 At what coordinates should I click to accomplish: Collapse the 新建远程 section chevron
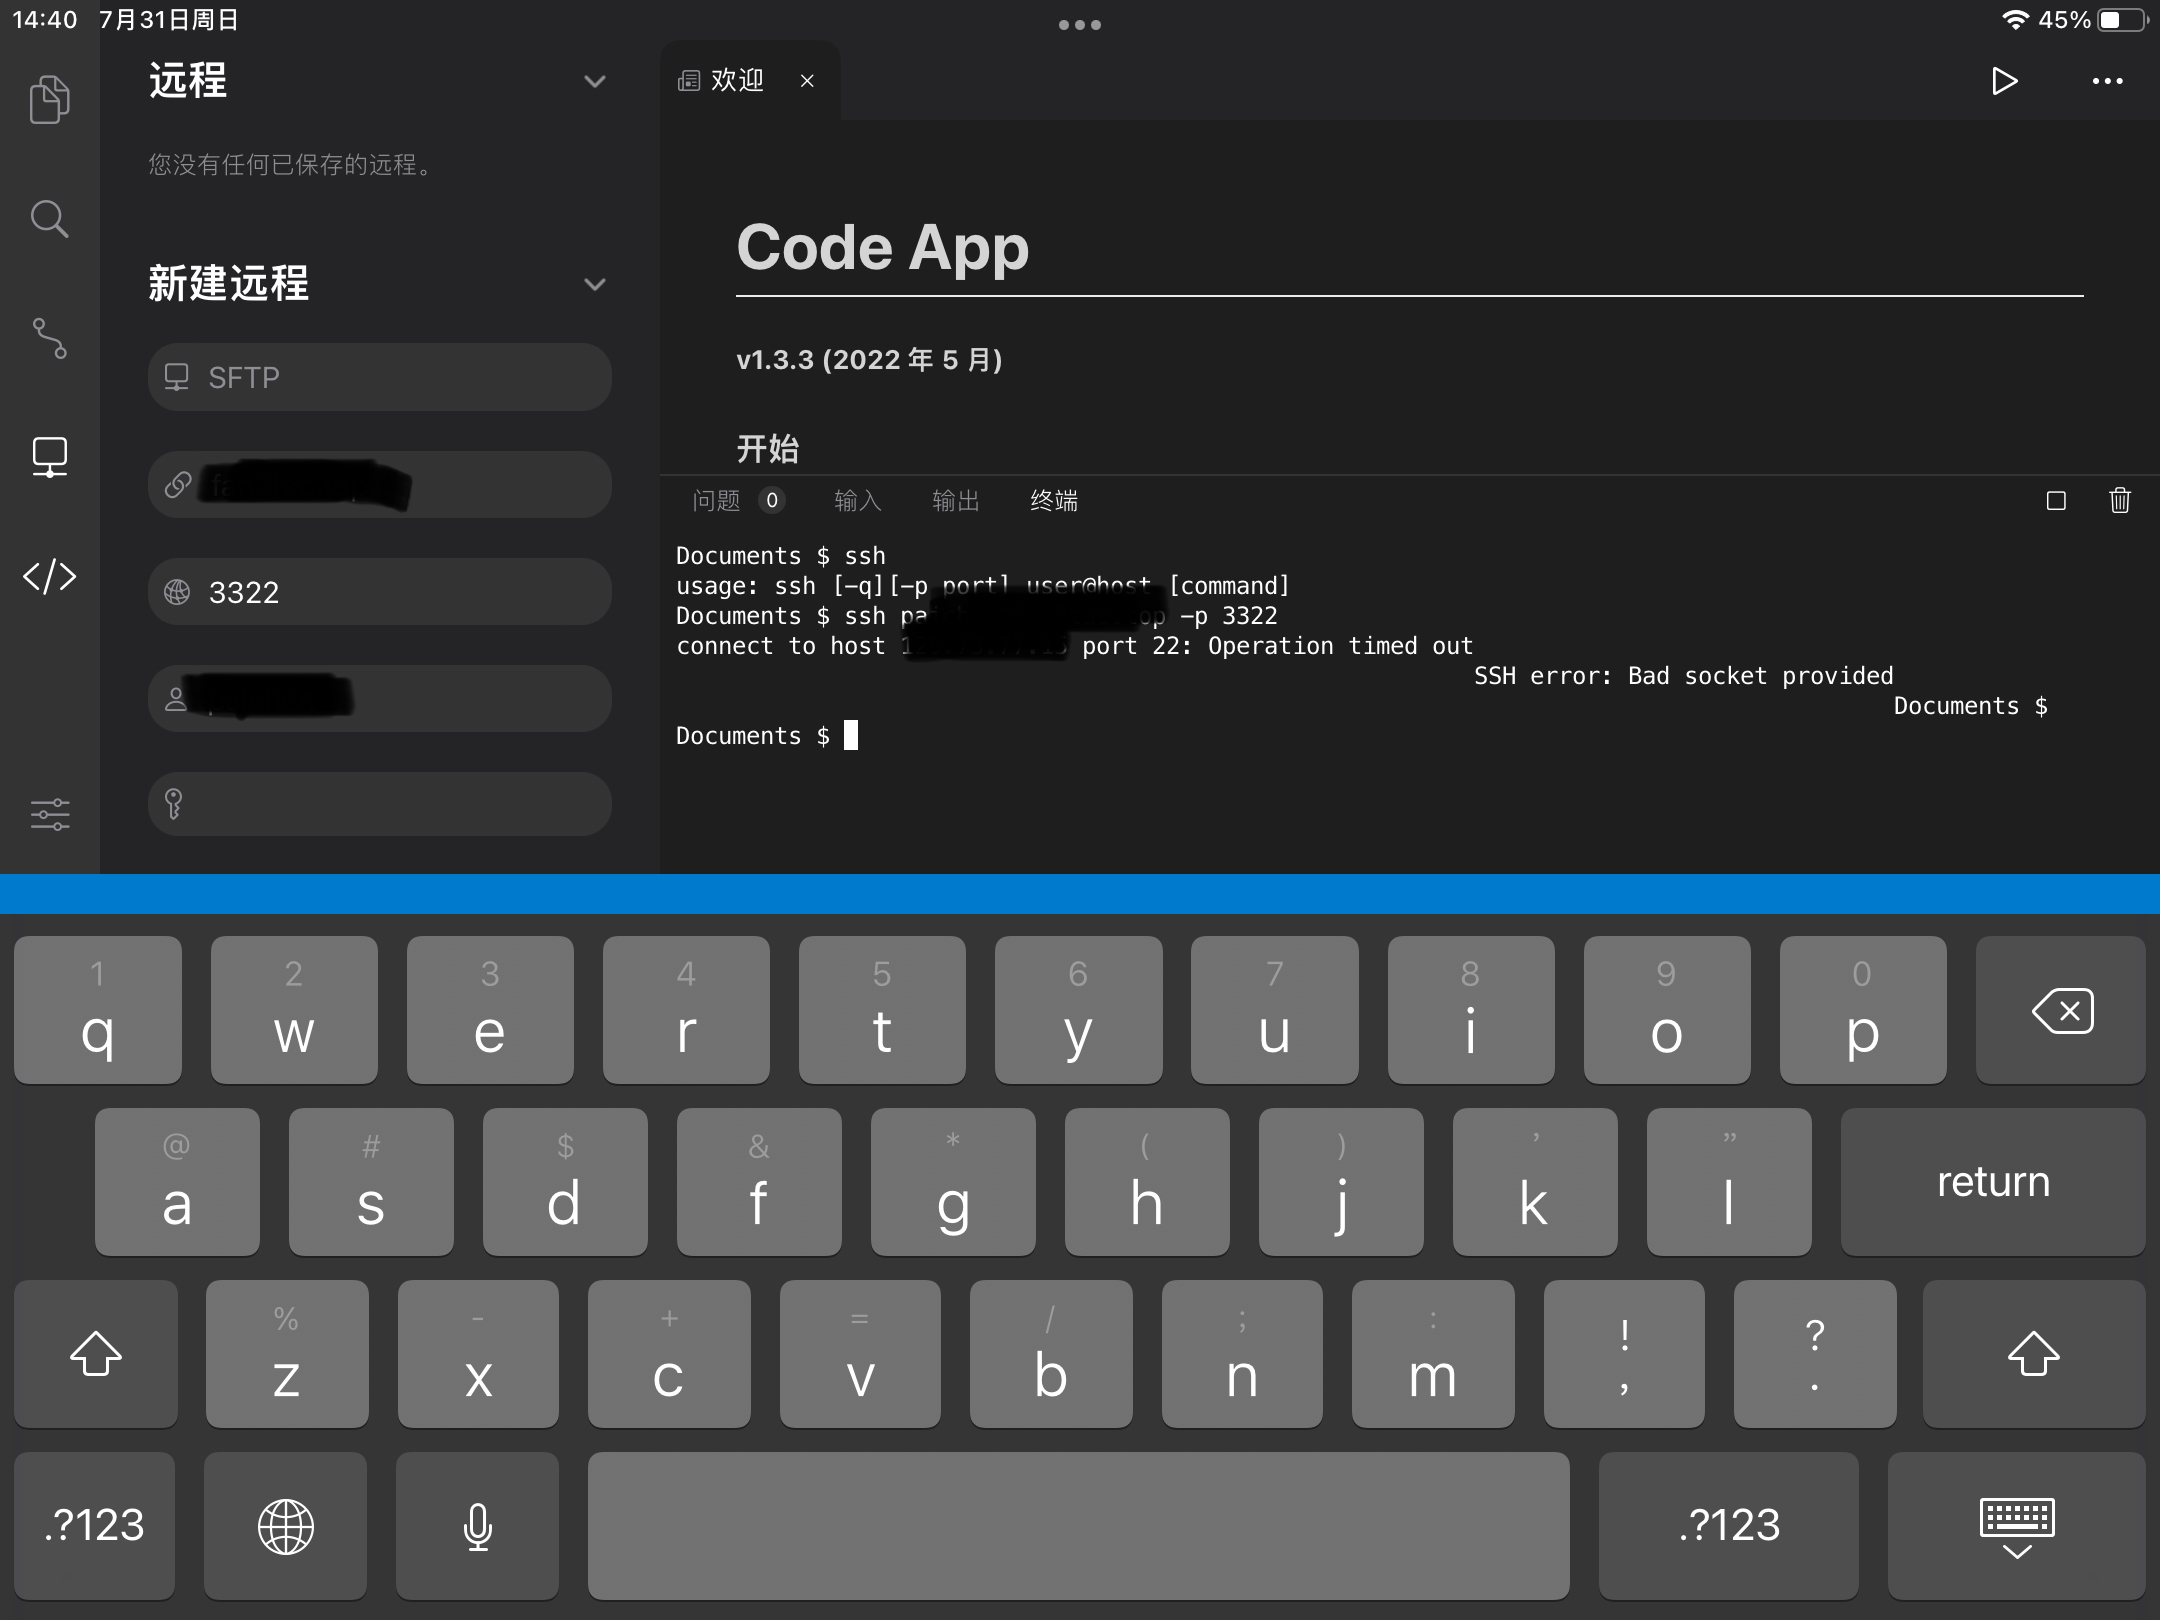(x=595, y=285)
